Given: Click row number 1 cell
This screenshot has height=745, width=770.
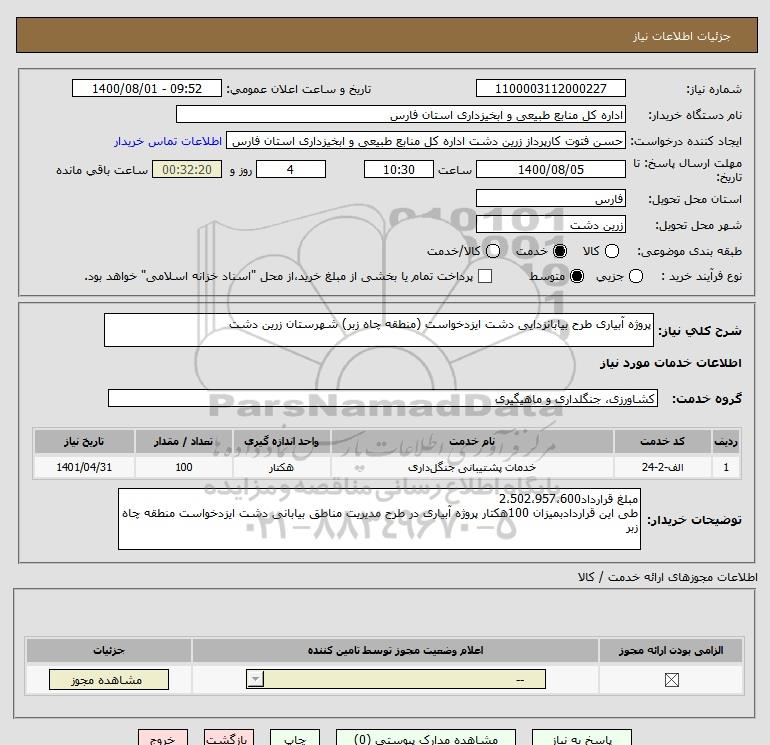Looking at the screenshot, I should pyautogui.click(x=726, y=467).
